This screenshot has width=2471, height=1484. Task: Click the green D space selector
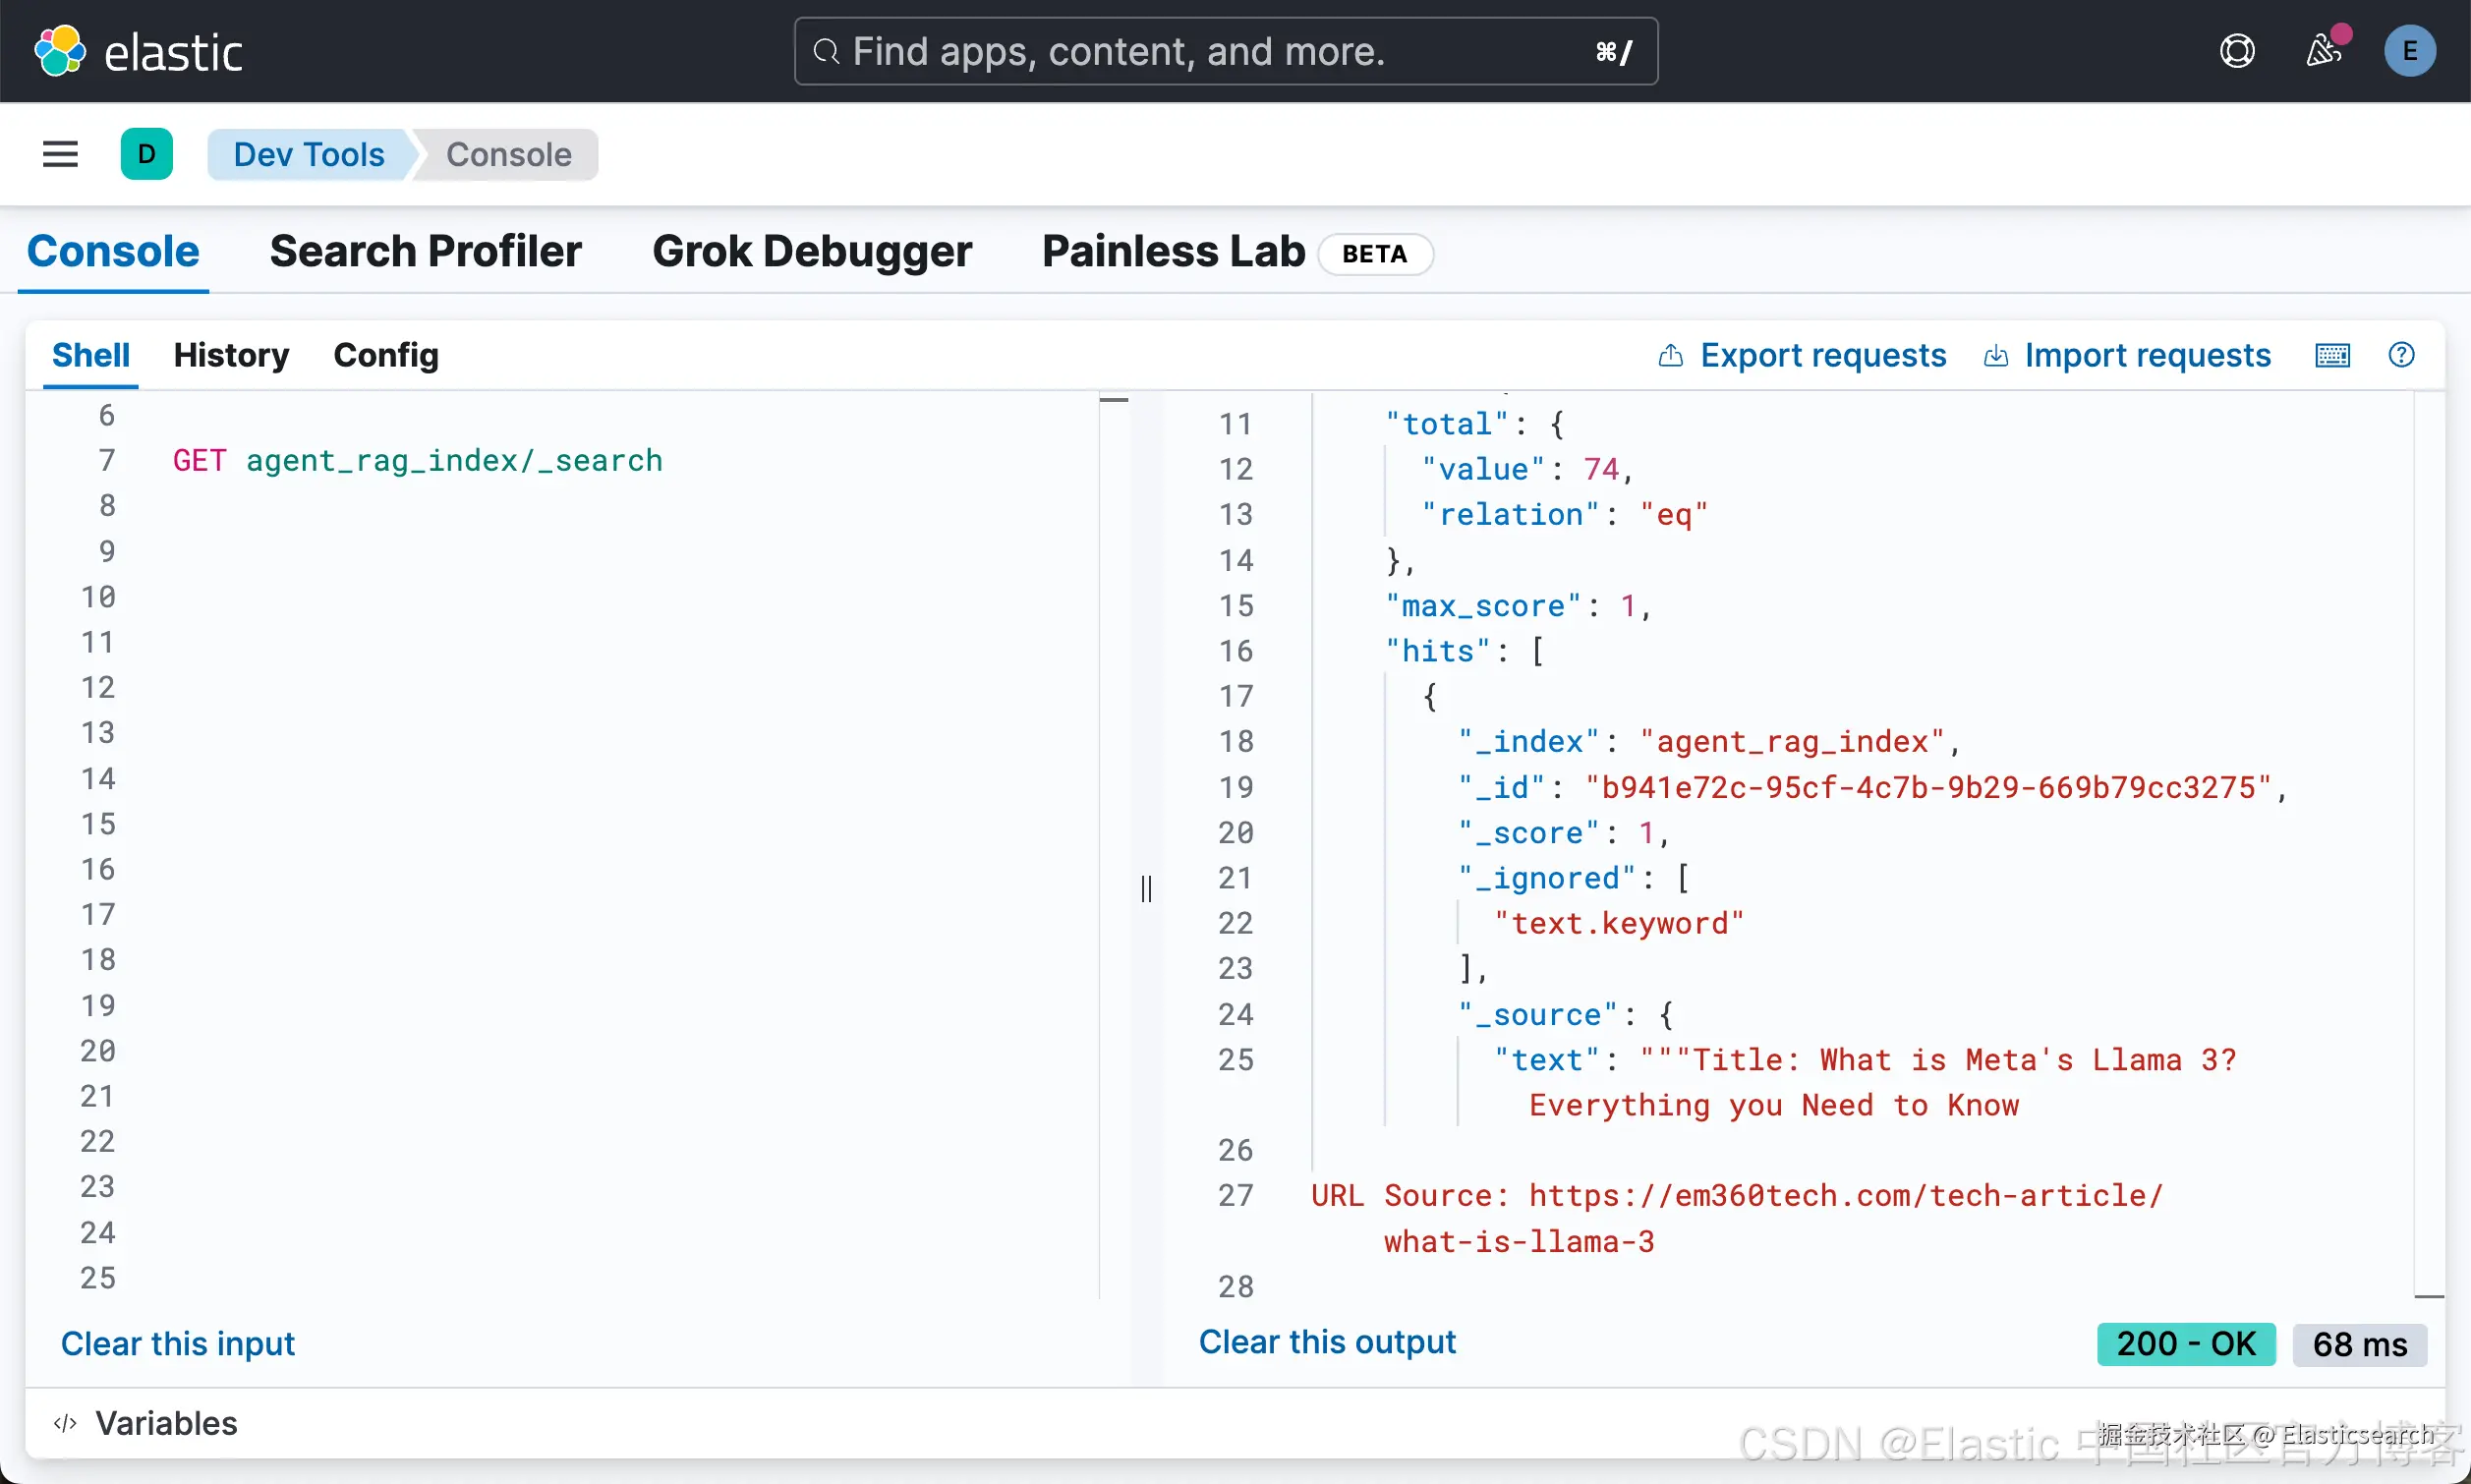[146, 154]
